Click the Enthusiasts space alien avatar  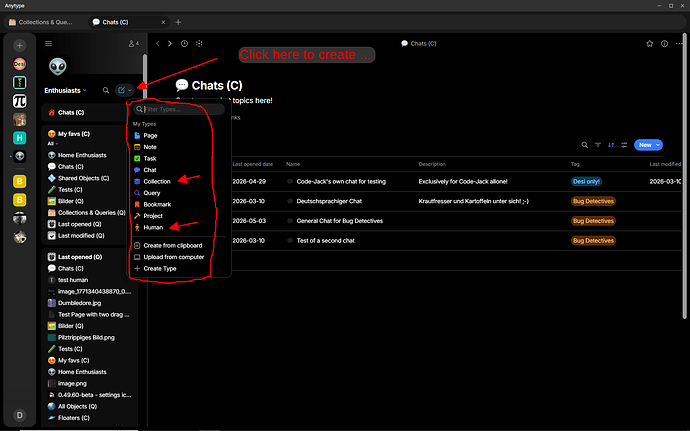58,66
